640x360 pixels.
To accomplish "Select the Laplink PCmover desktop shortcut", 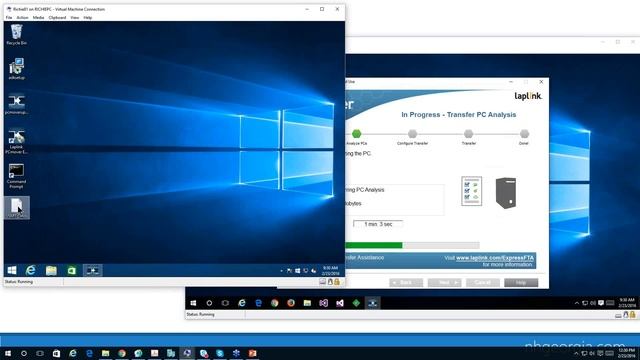I will click(16, 142).
